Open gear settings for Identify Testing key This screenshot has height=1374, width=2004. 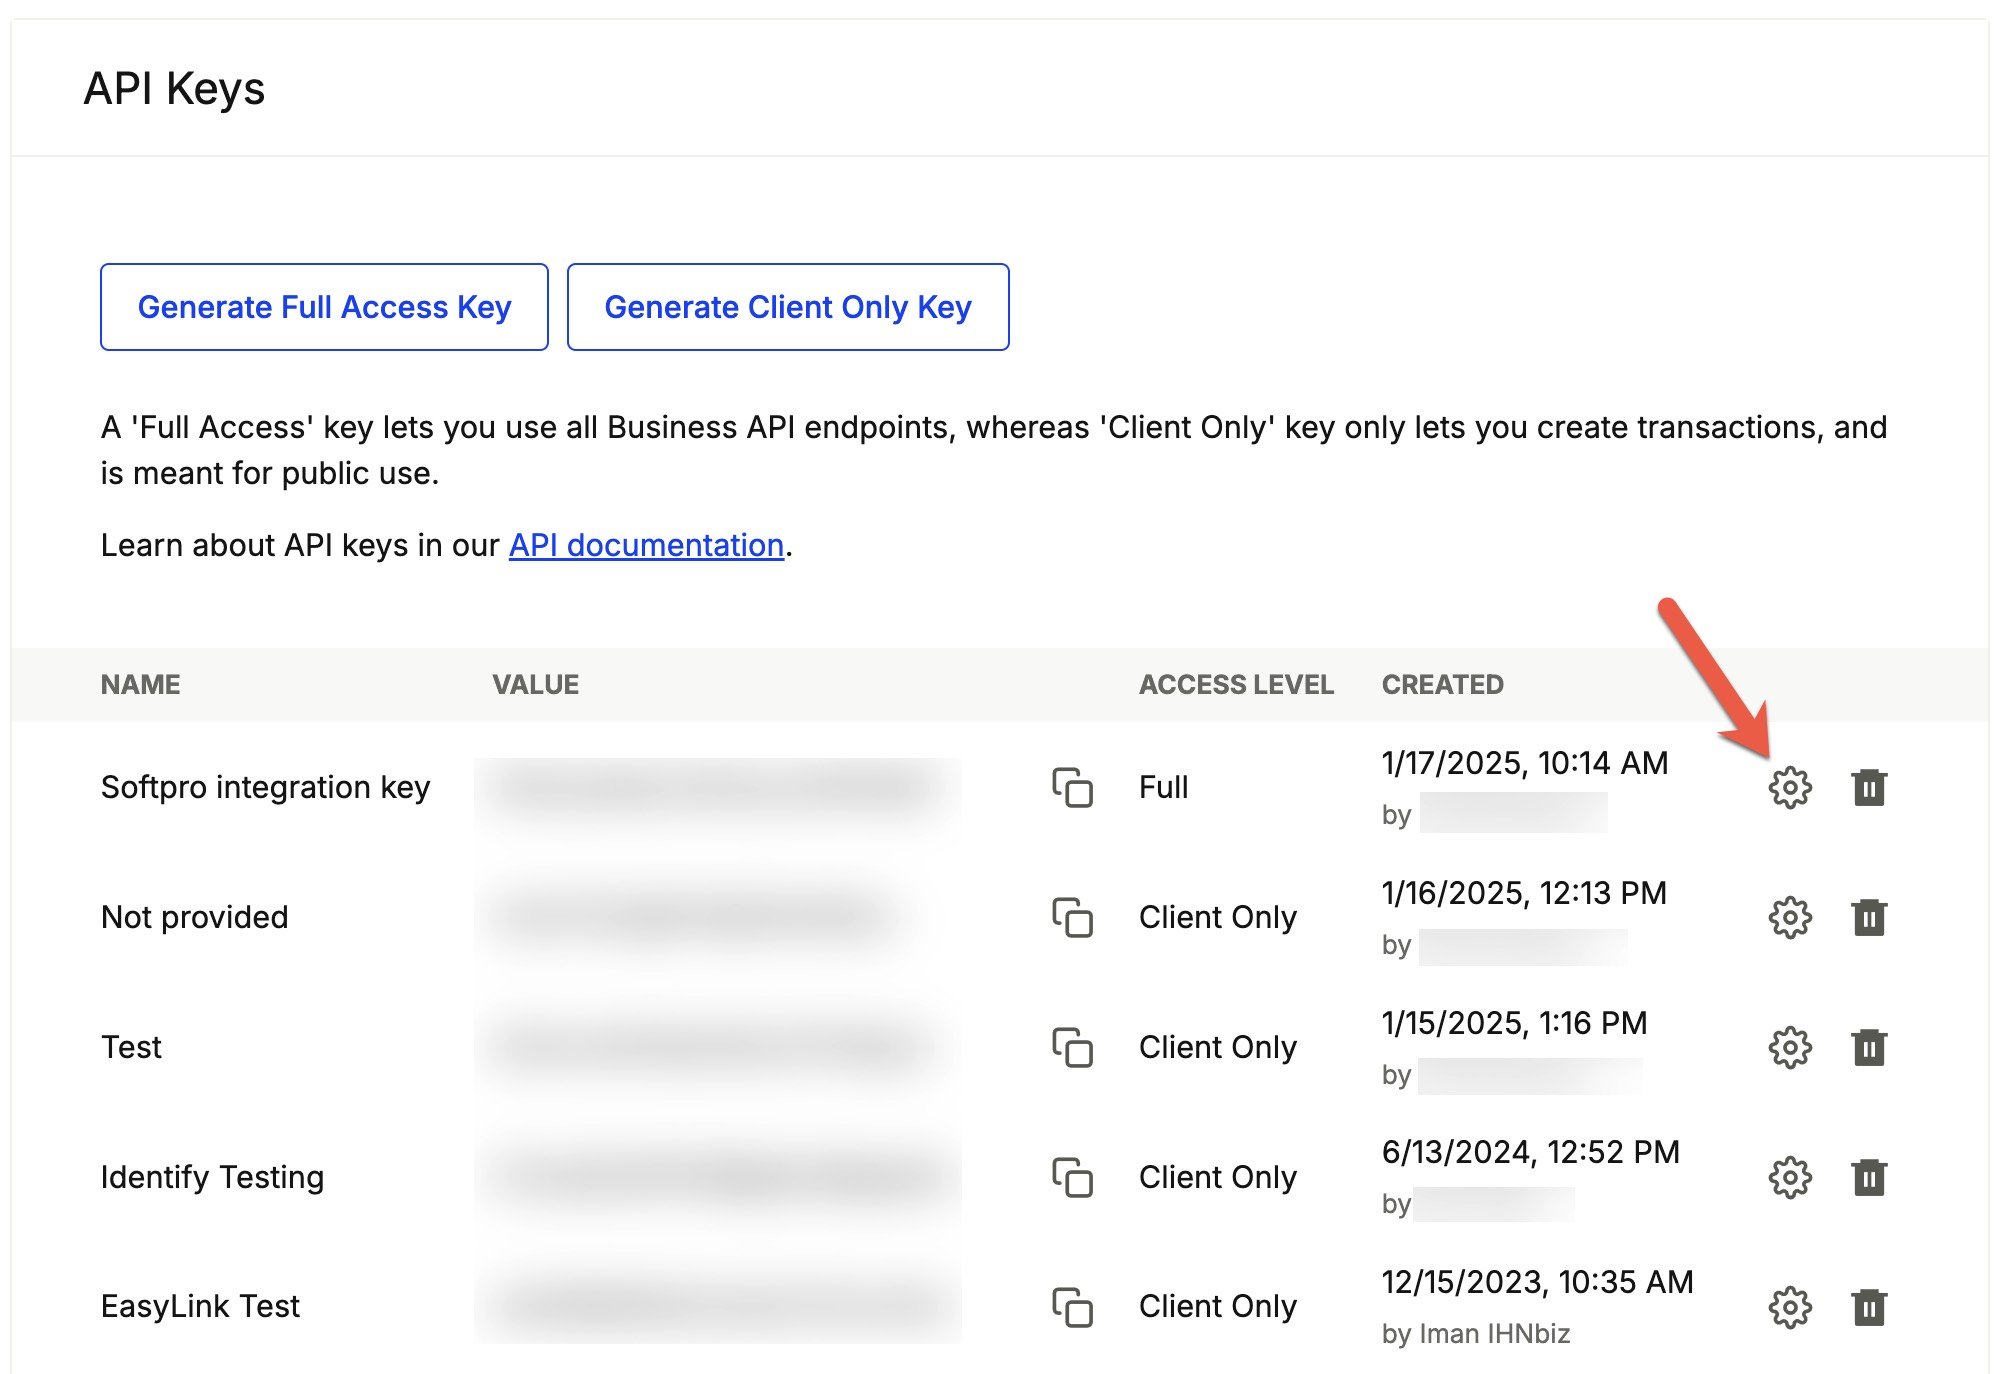(x=1789, y=1177)
